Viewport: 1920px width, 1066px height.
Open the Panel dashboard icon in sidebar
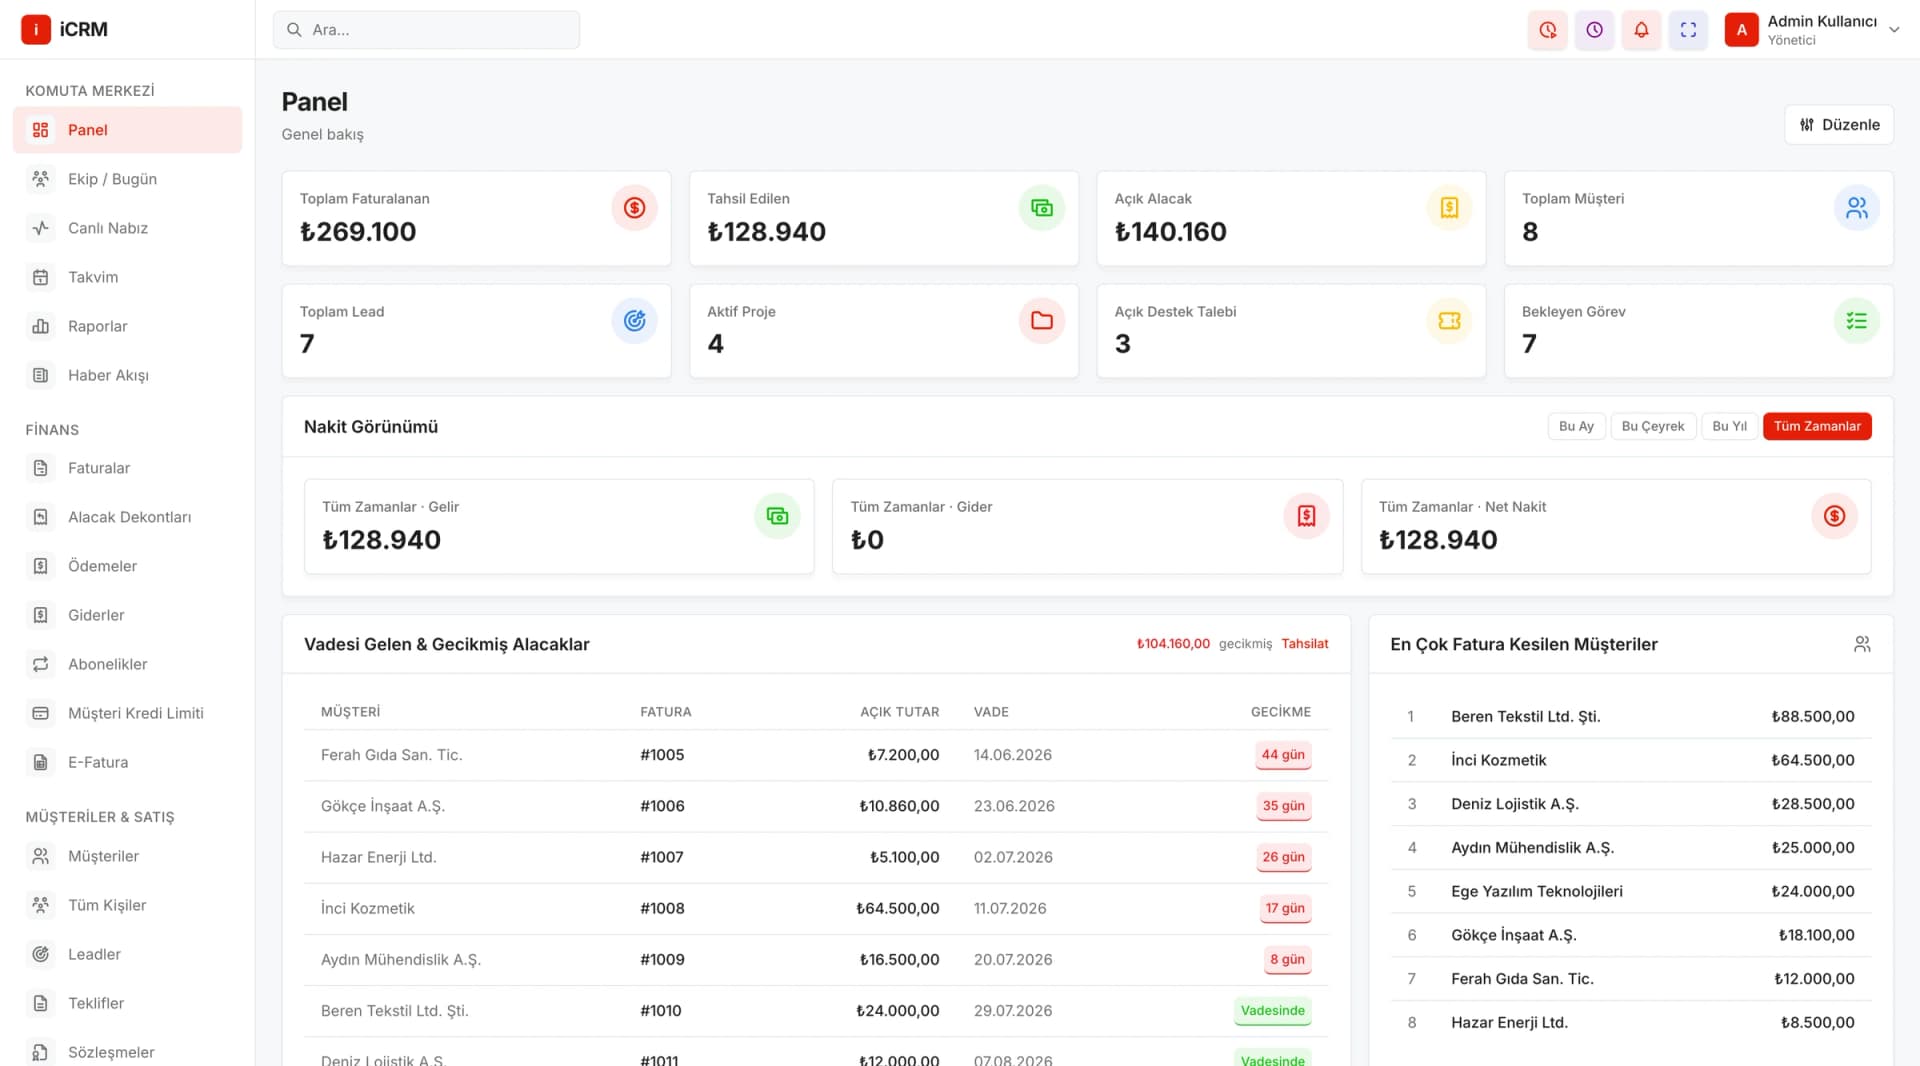40,130
